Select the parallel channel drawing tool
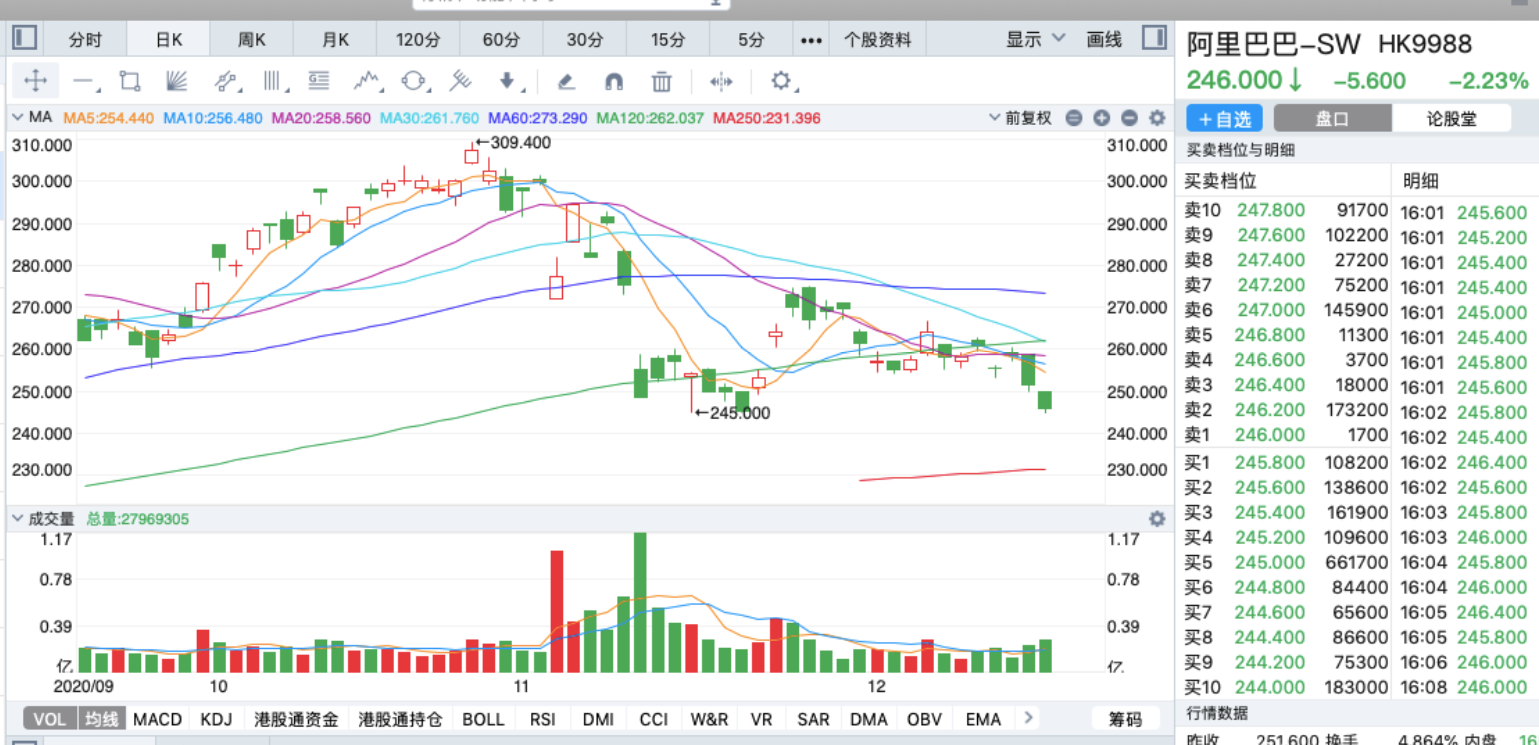The width and height of the screenshot is (1539, 745). pos(226,81)
